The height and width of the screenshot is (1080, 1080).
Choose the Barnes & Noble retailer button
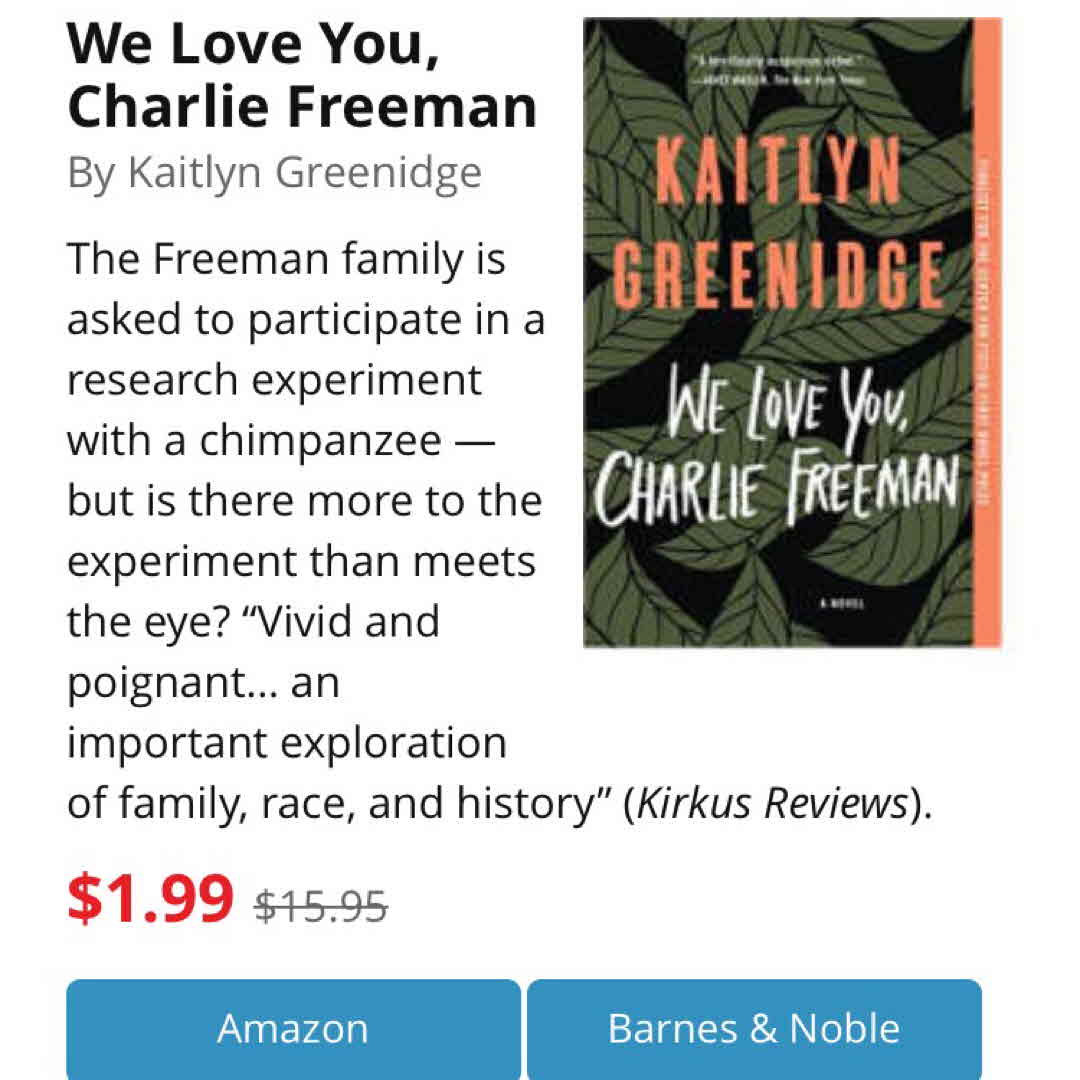coord(754,1028)
